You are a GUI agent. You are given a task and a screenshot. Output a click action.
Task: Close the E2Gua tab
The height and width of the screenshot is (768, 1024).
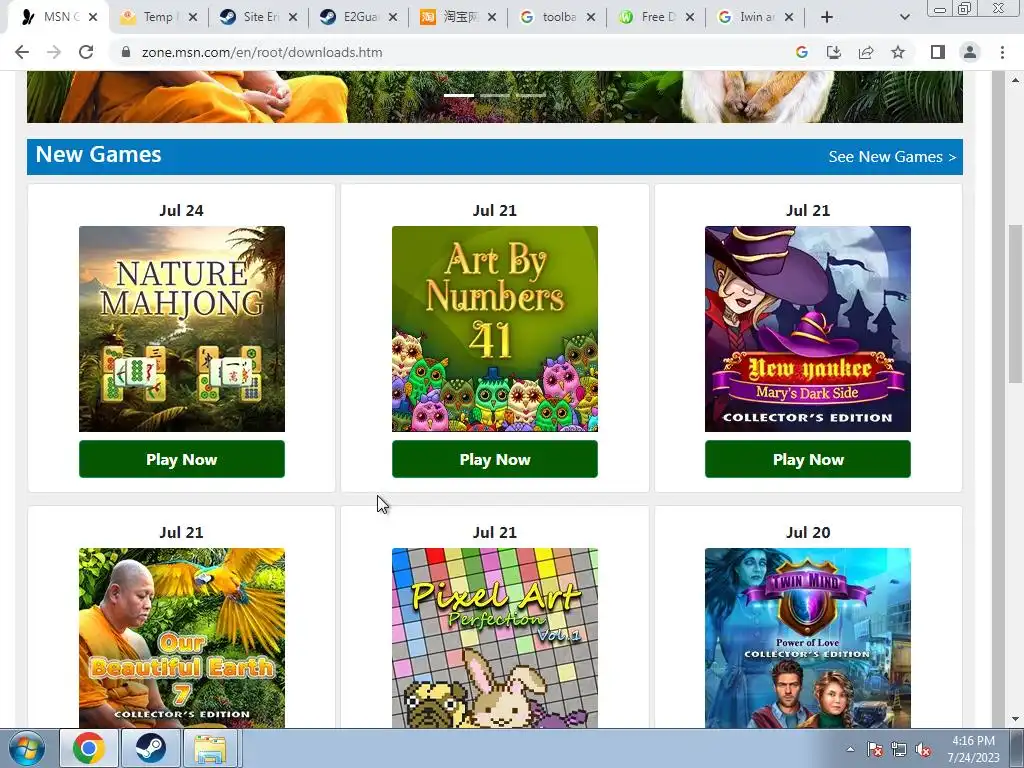(x=392, y=17)
